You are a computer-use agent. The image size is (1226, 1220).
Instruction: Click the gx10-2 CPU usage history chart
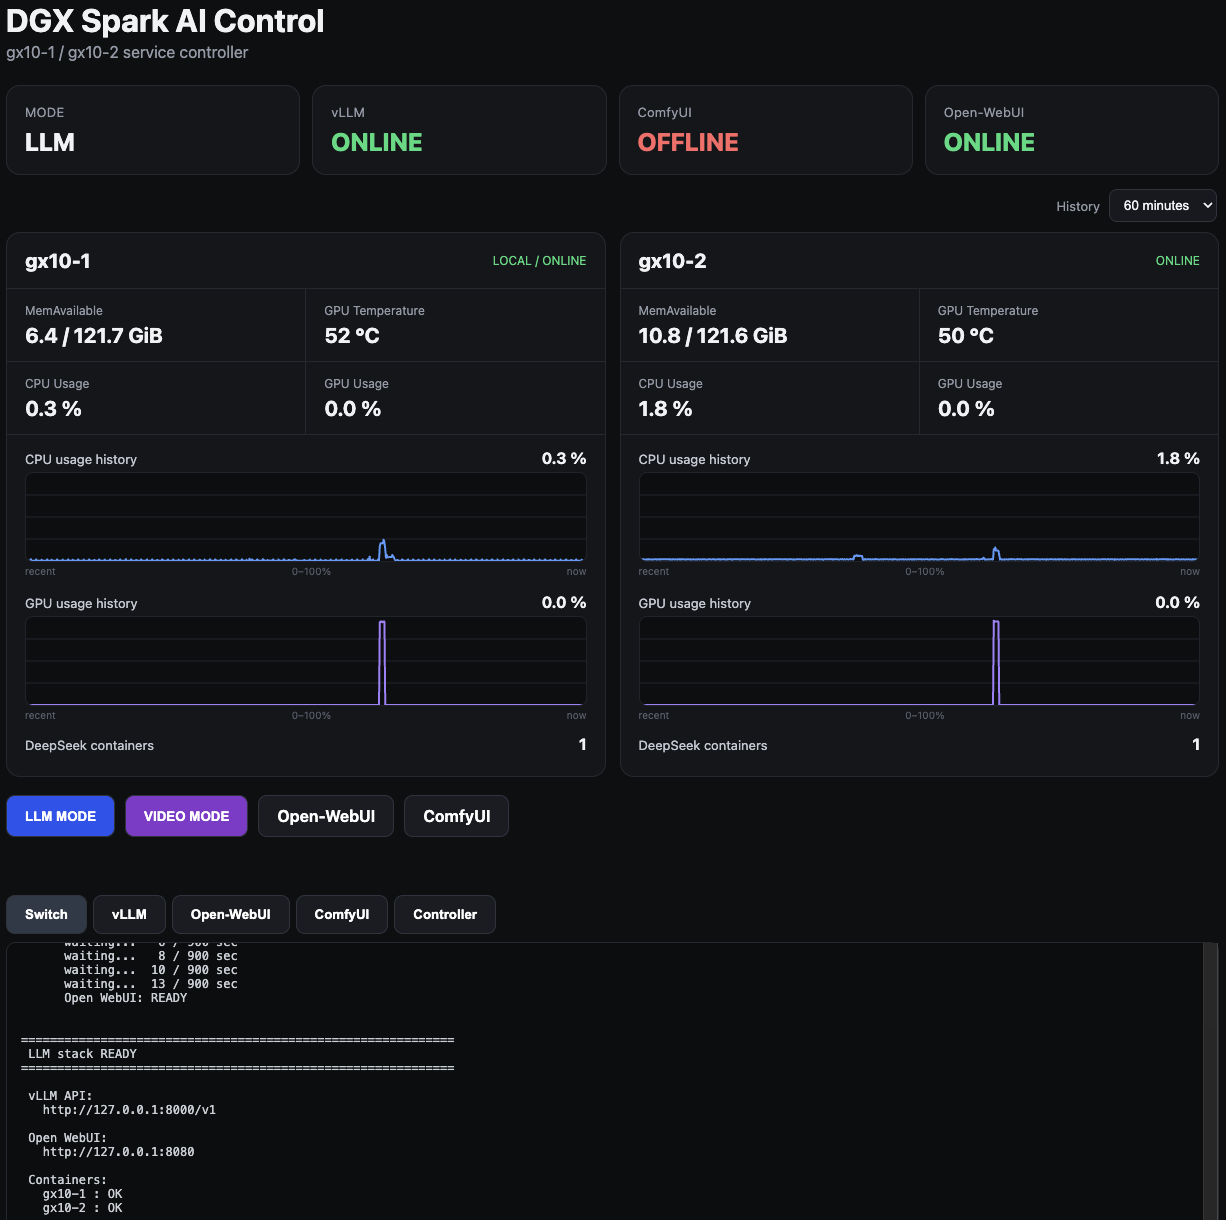click(919, 517)
